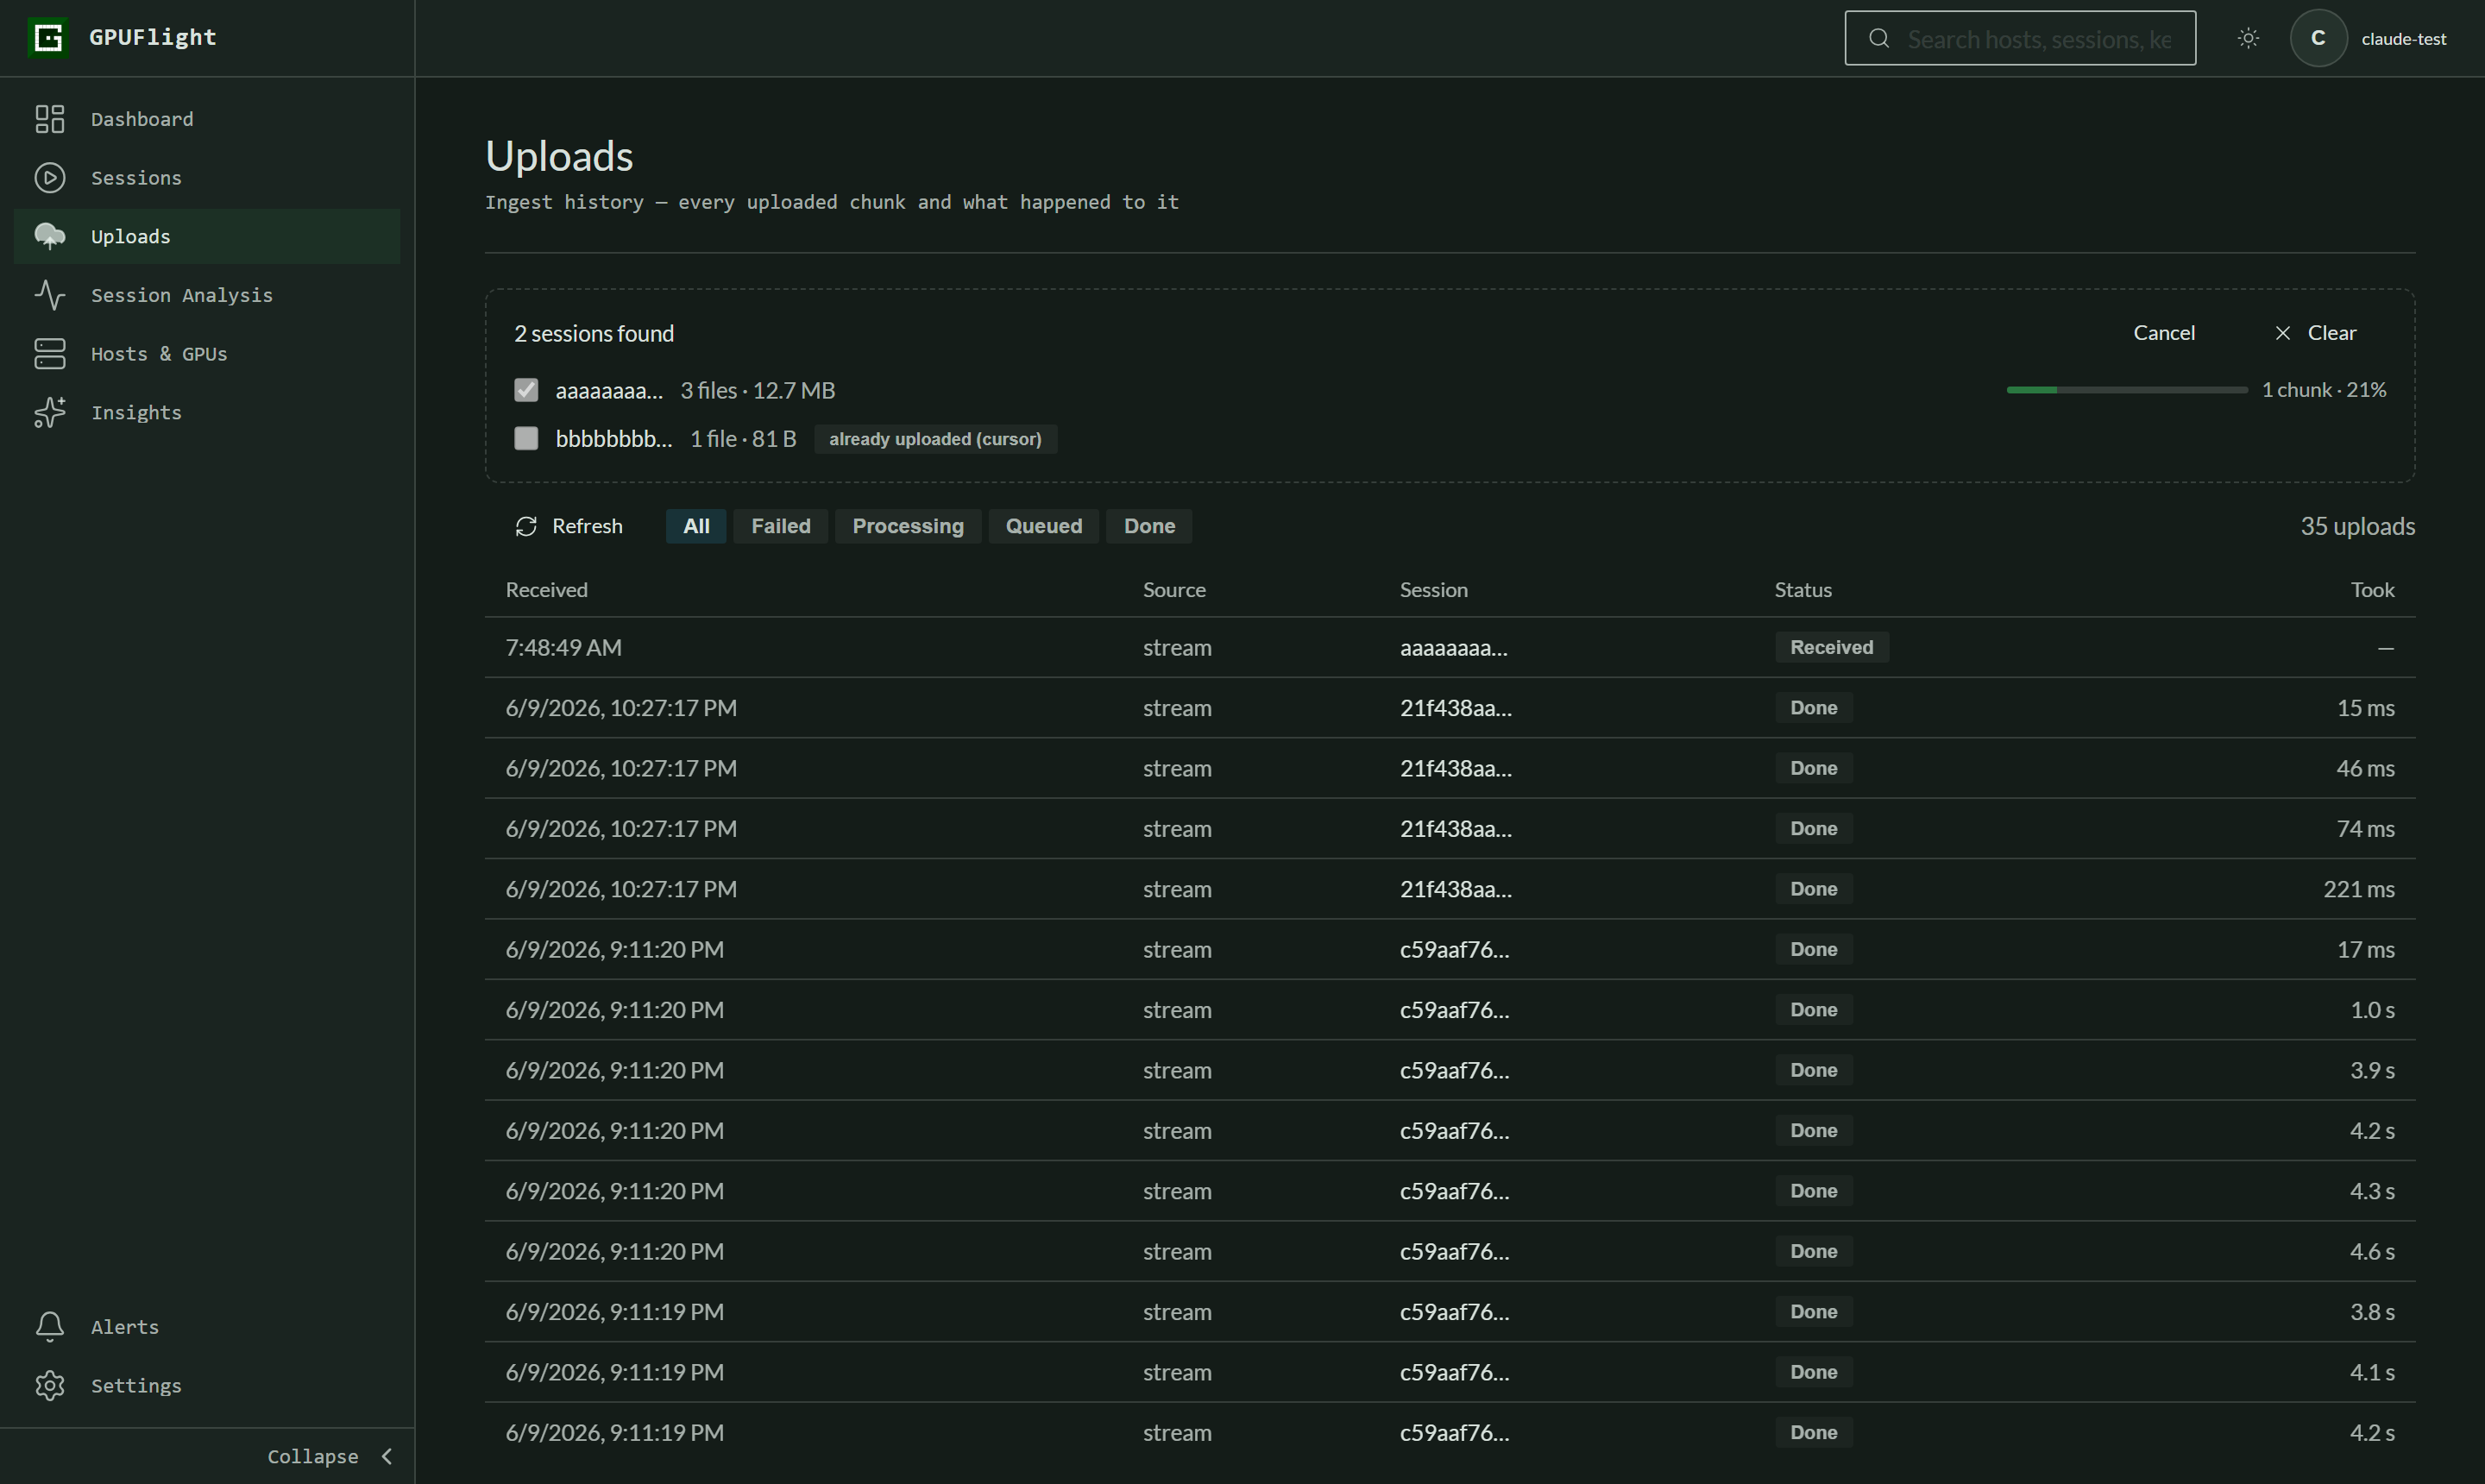Click session aaaaaaaa... in table row
This screenshot has width=2485, height=1484.
click(1453, 648)
